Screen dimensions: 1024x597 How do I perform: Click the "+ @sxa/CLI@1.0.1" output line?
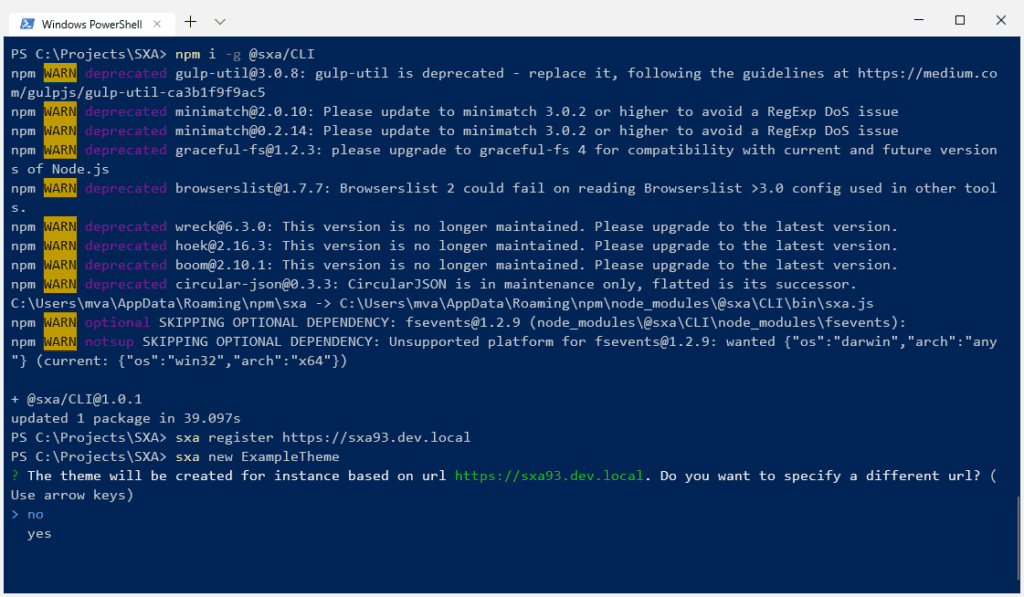pyautogui.click(x=76, y=398)
